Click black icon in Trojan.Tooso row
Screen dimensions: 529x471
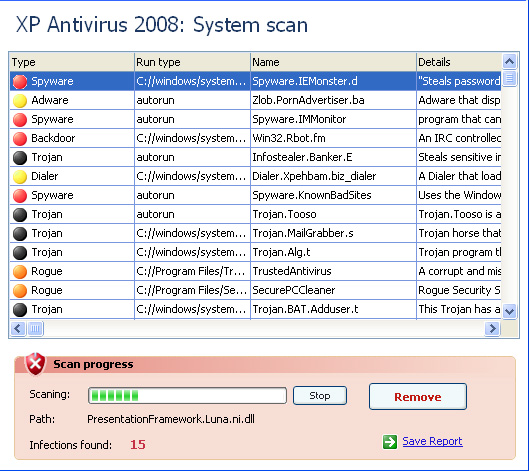point(20,215)
